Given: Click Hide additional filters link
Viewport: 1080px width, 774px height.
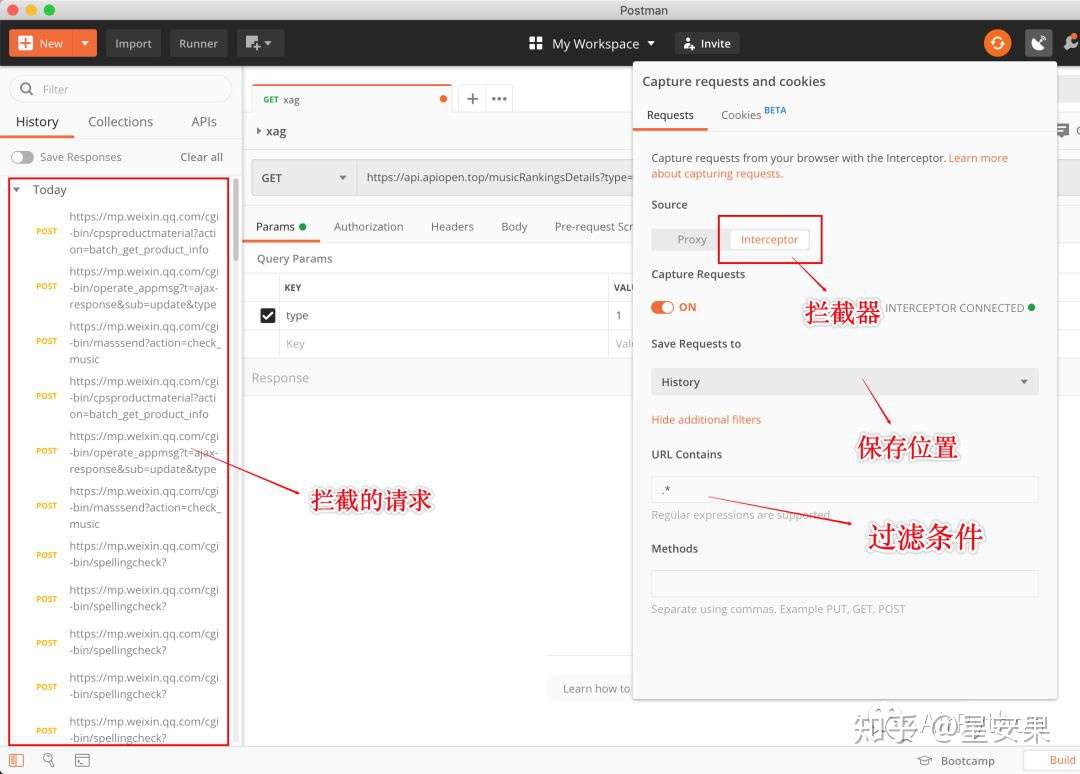Looking at the screenshot, I should (706, 419).
